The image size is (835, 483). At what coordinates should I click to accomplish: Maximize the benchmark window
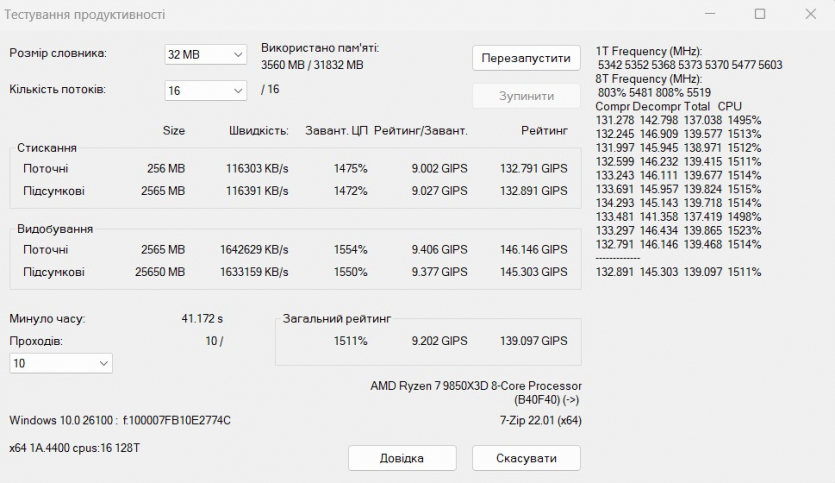tap(760, 14)
